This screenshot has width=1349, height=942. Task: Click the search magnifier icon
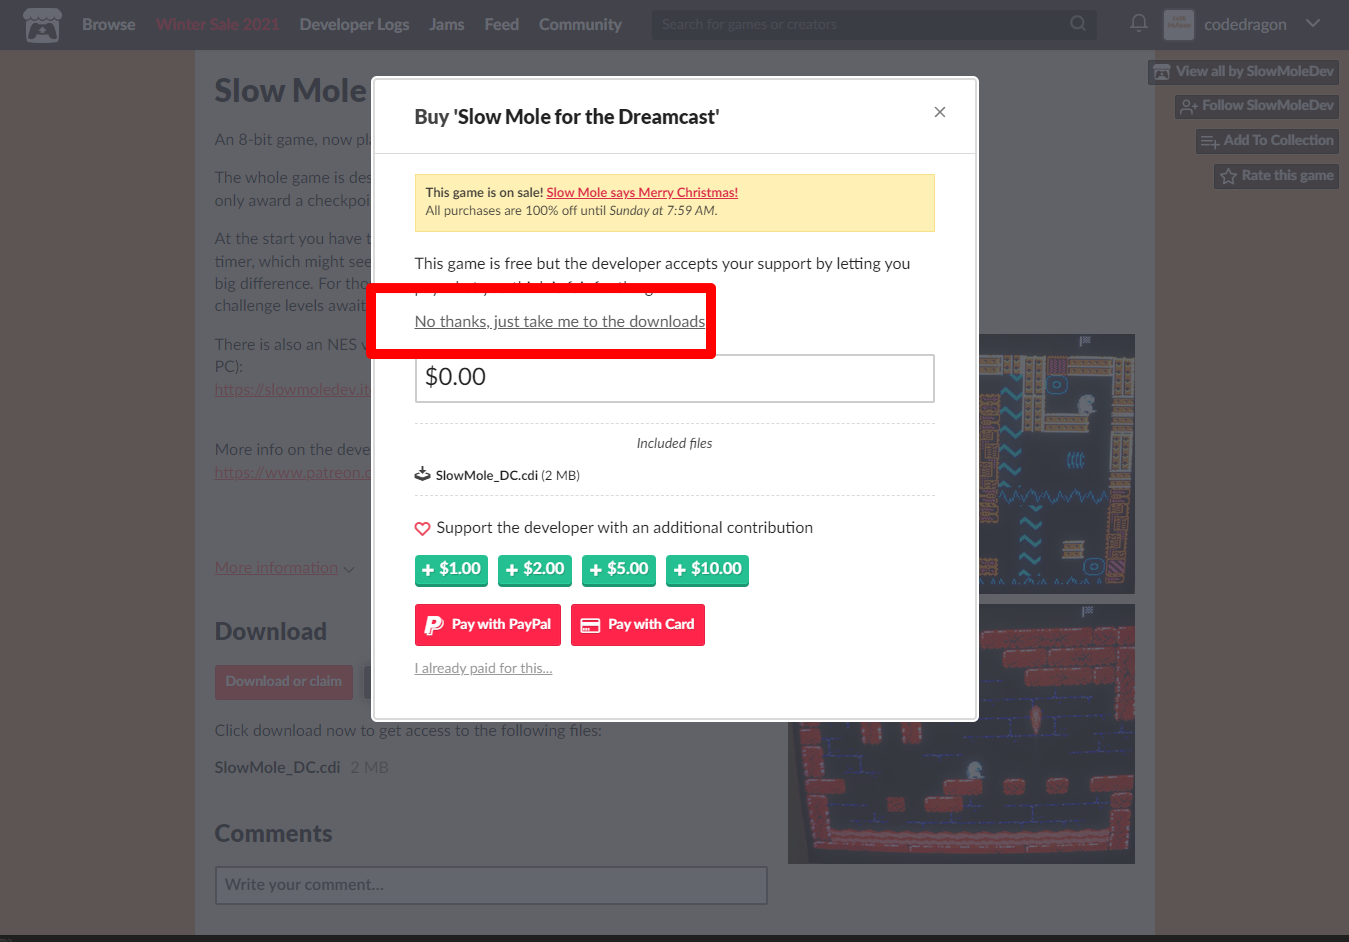(1078, 23)
